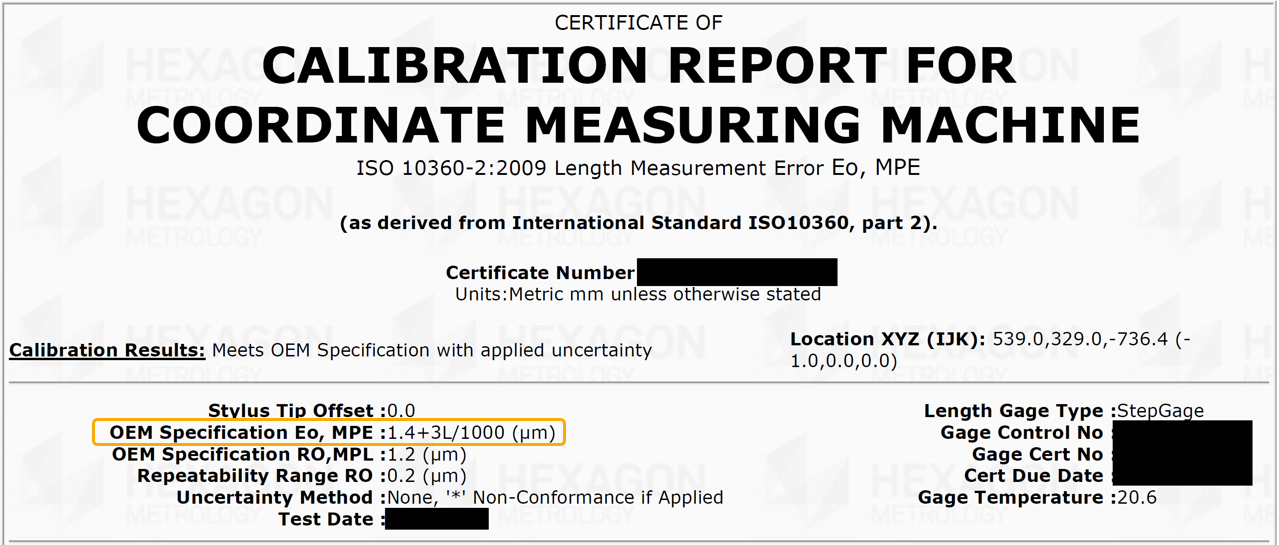Click the 'Uncertainty Method' label
Screen dimensions: 1279x545
[281, 498]
